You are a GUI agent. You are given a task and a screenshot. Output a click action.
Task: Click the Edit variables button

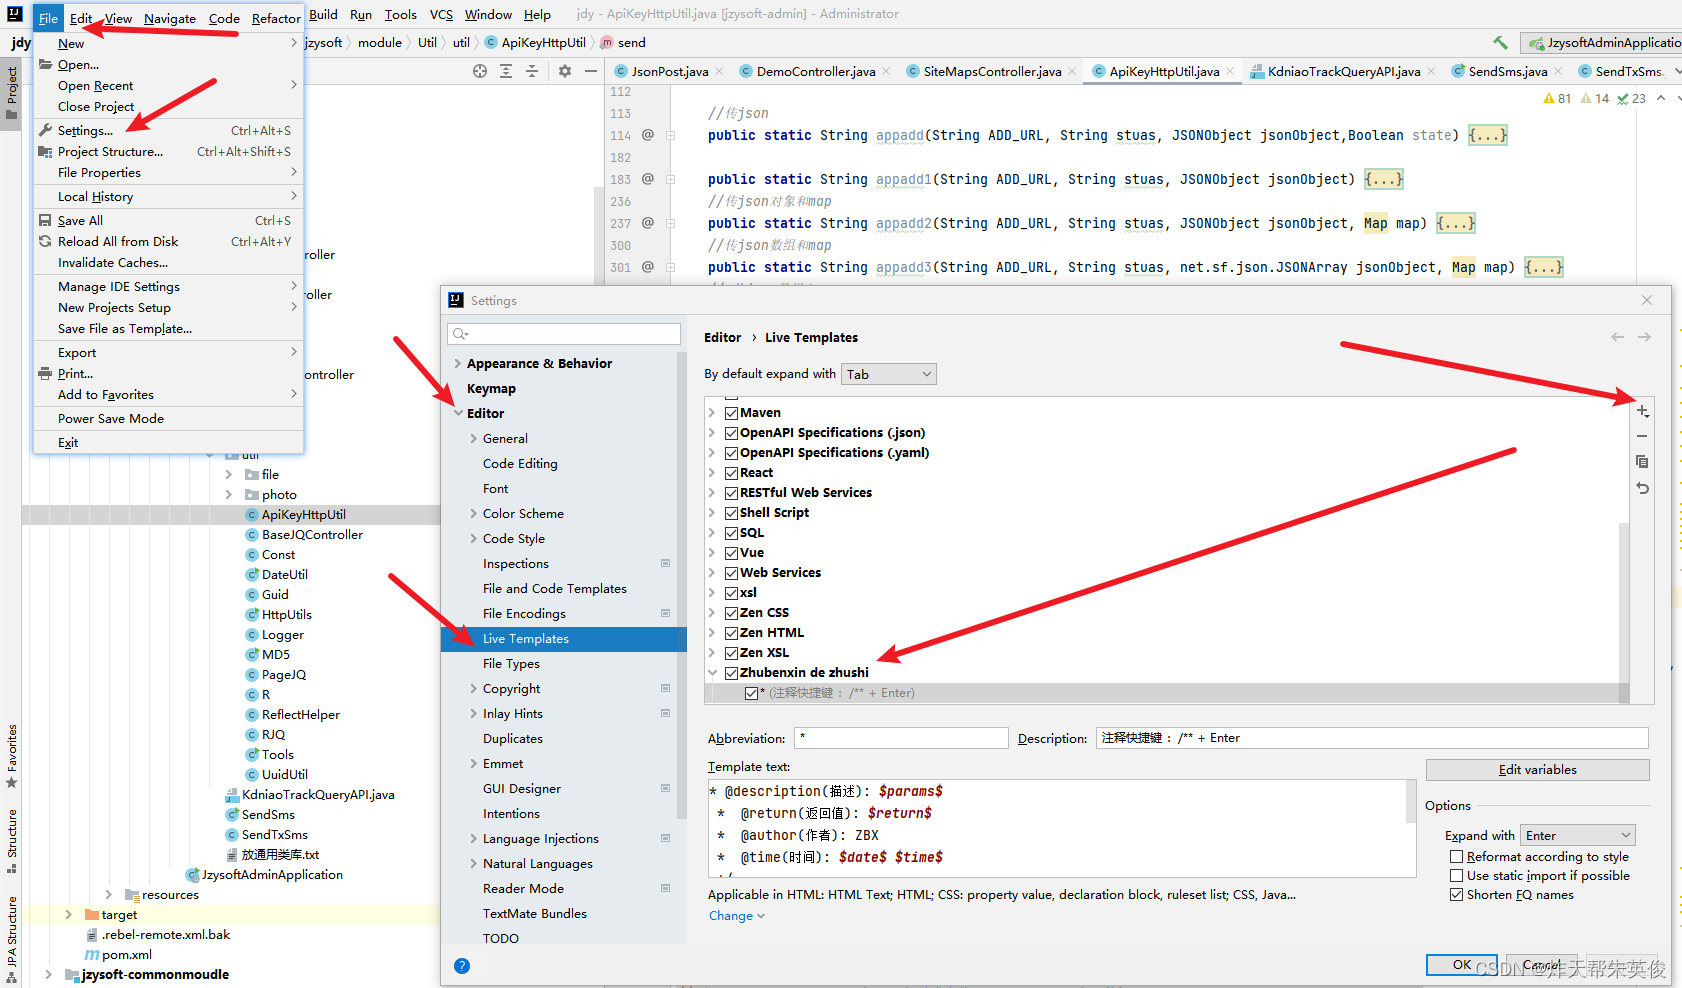click(x=1537, y=770)
